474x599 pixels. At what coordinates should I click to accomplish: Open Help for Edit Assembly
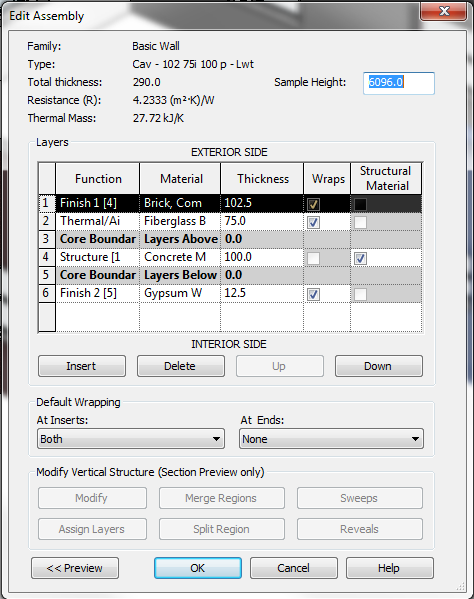coord(390,568)
